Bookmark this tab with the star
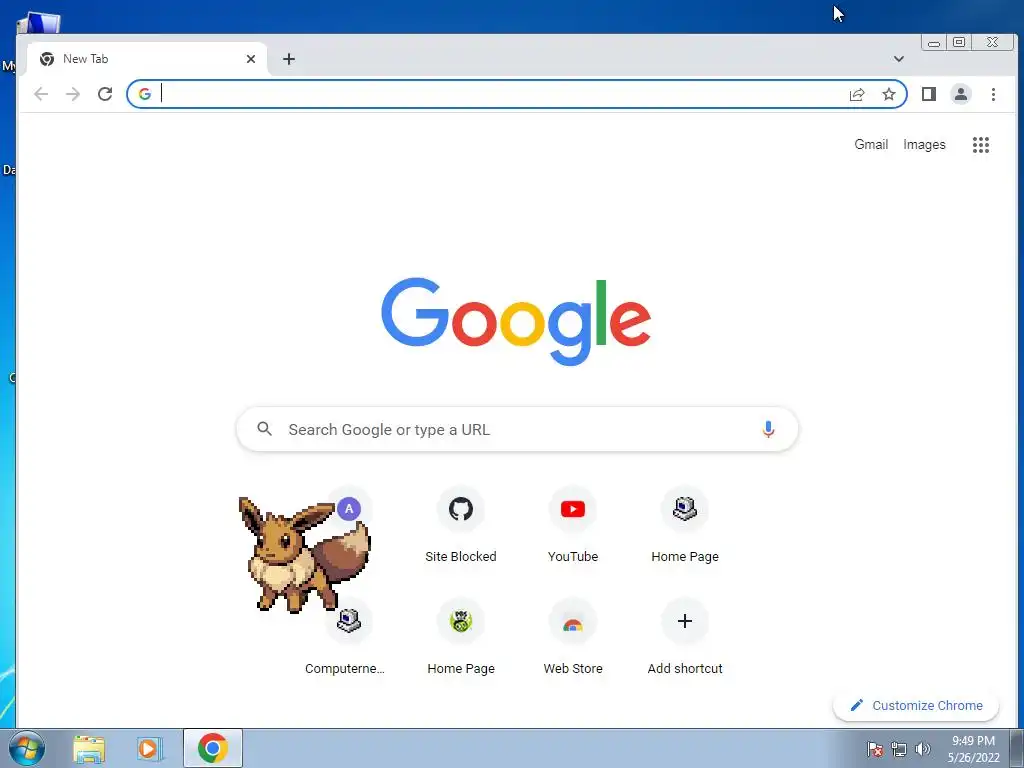Image resolution: width=1024 pixels, height=768 pixels. tap(889, 94)
